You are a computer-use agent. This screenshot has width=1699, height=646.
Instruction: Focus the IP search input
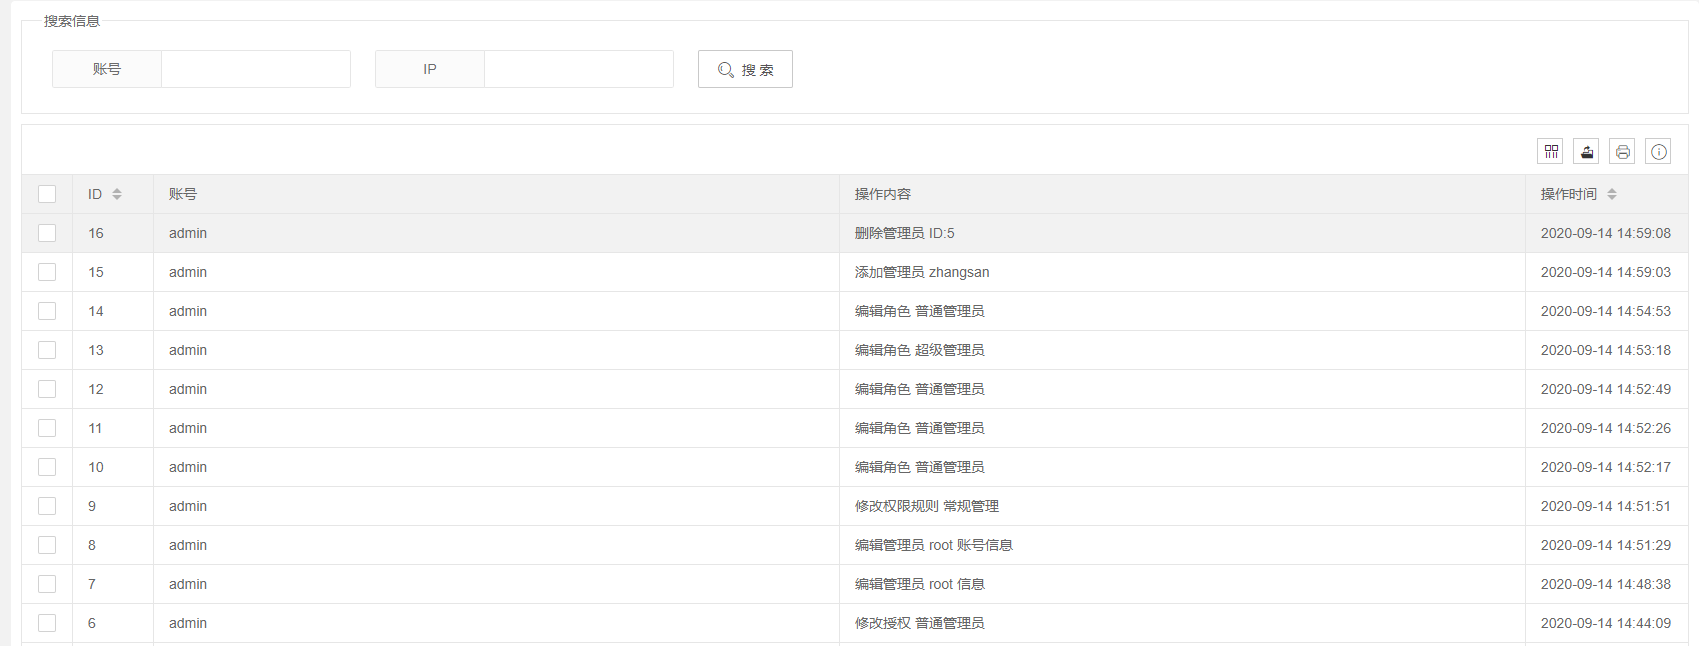coord(579,69)
